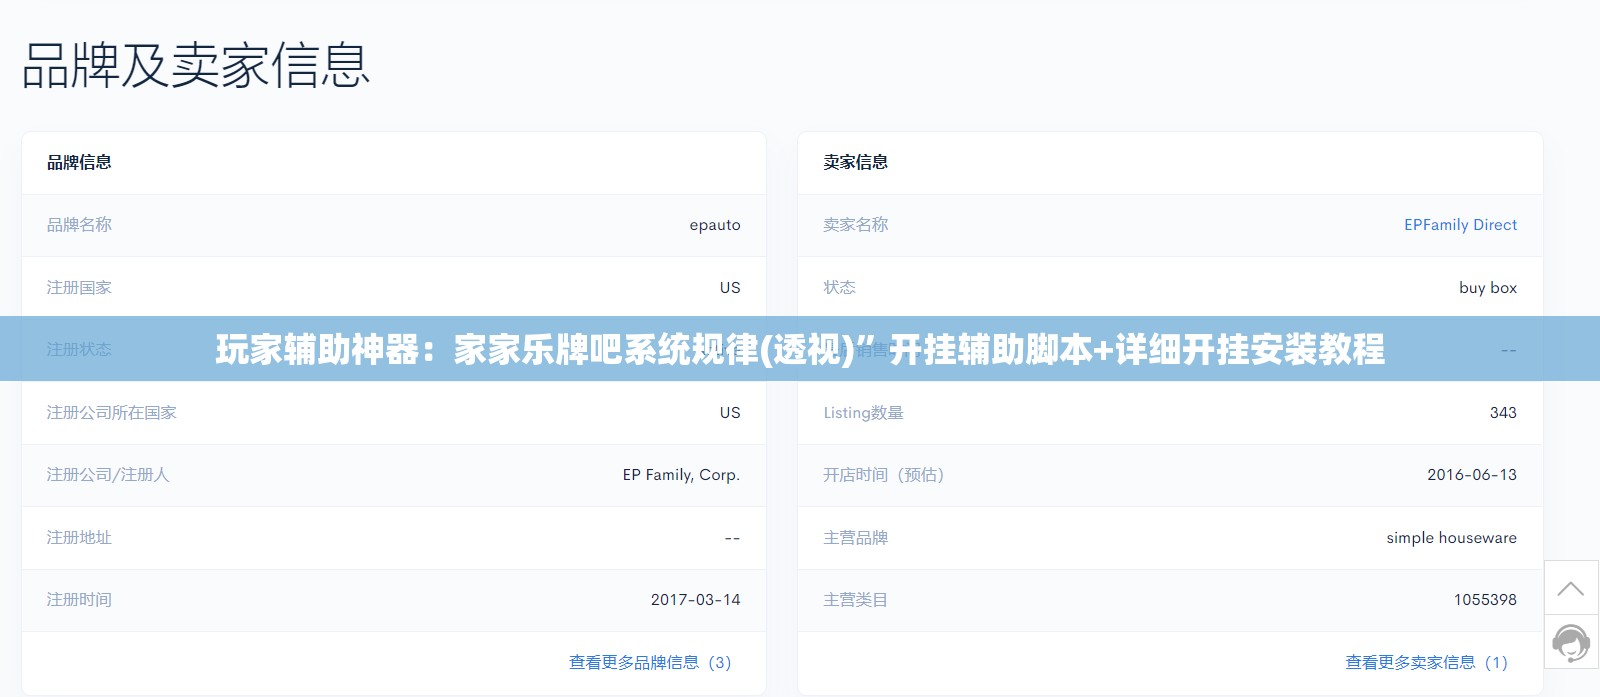The width and height of the screenshot is (1600, 697).
Task: Click the scroll-to-top arrow button
Action: pos(1570,588)
